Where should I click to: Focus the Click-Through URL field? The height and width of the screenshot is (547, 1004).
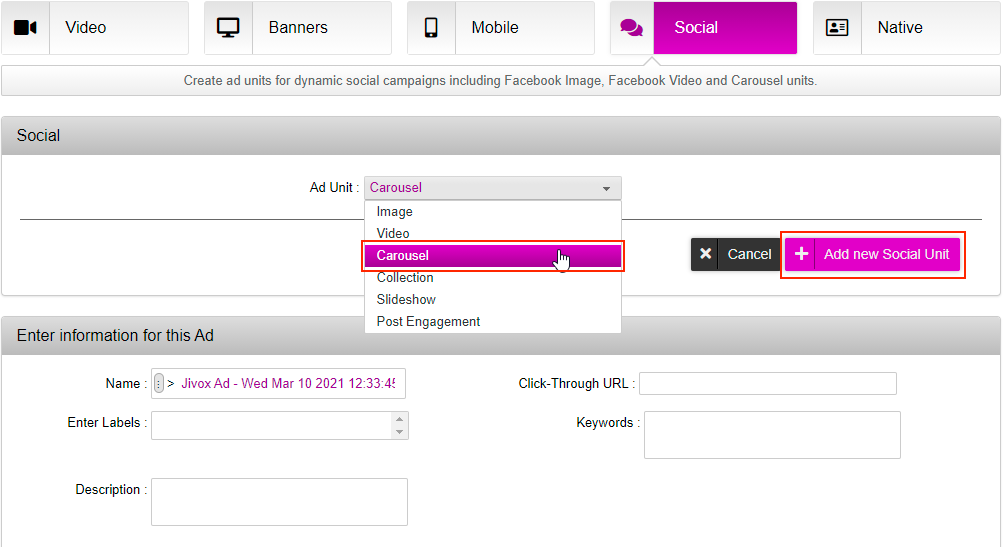(x=767, y=384)
